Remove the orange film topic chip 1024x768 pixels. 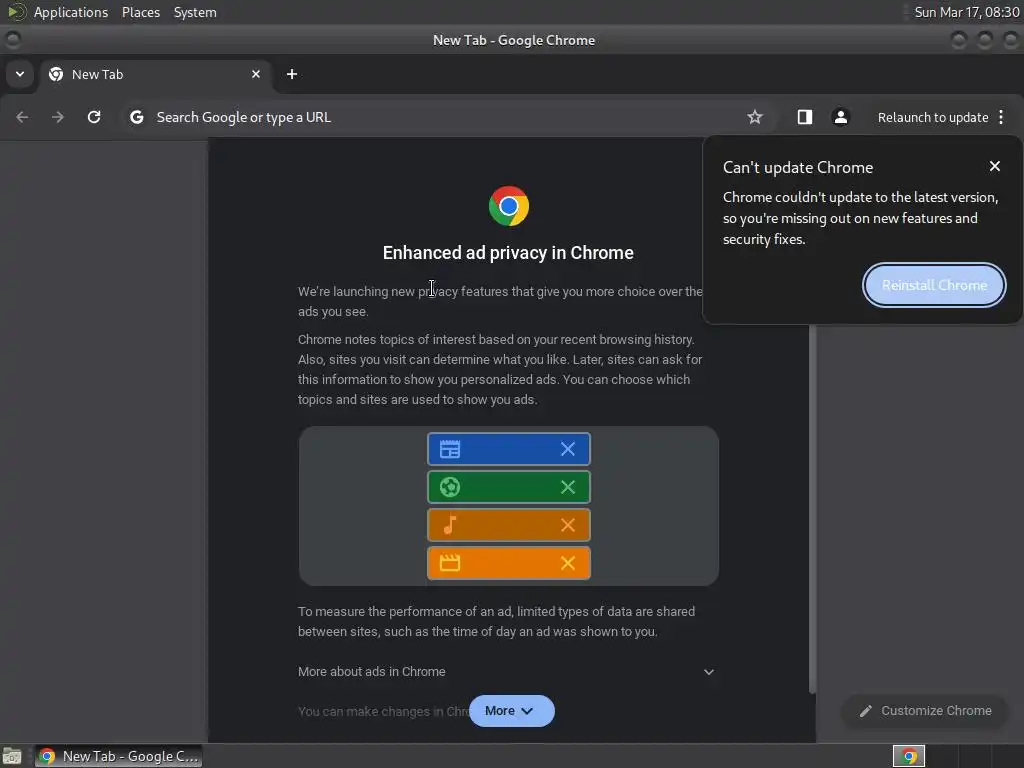(x=568, y=563)
